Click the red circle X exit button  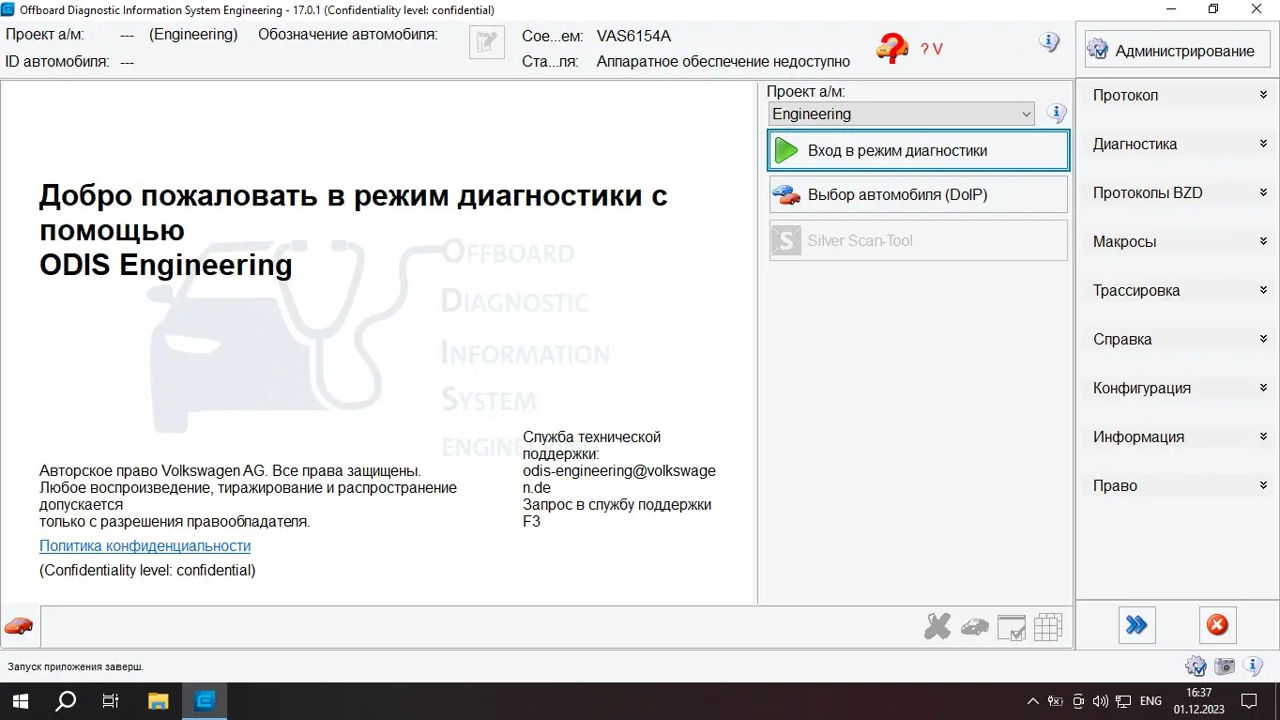pos(1217,625)
